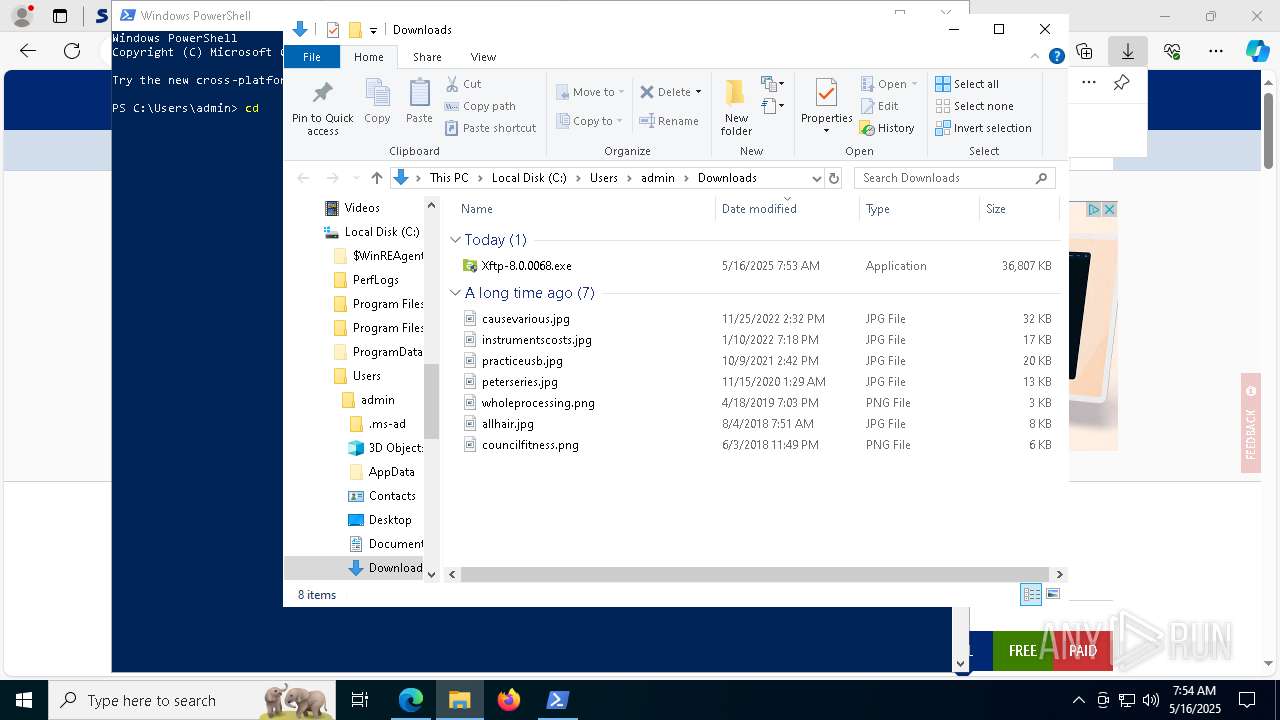Click Rename in Organize group
The height and width of the screenshot is (720, 1280).
(669, 121)
